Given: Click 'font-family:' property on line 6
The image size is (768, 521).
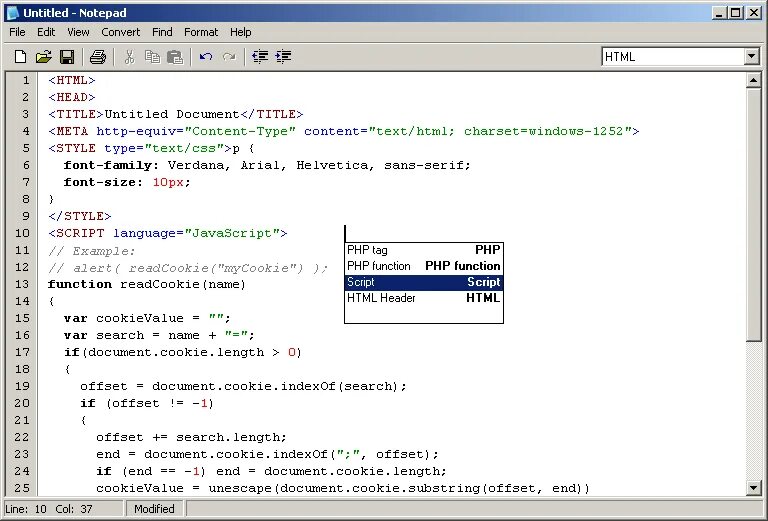Looking at the screenshot, I should click(x=111, y=166).
